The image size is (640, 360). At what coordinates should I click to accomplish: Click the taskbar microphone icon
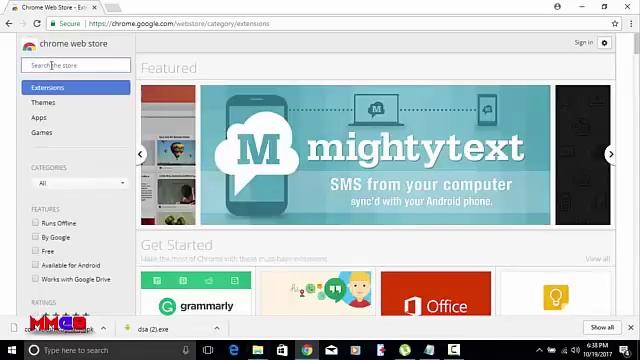pos(186,350)
